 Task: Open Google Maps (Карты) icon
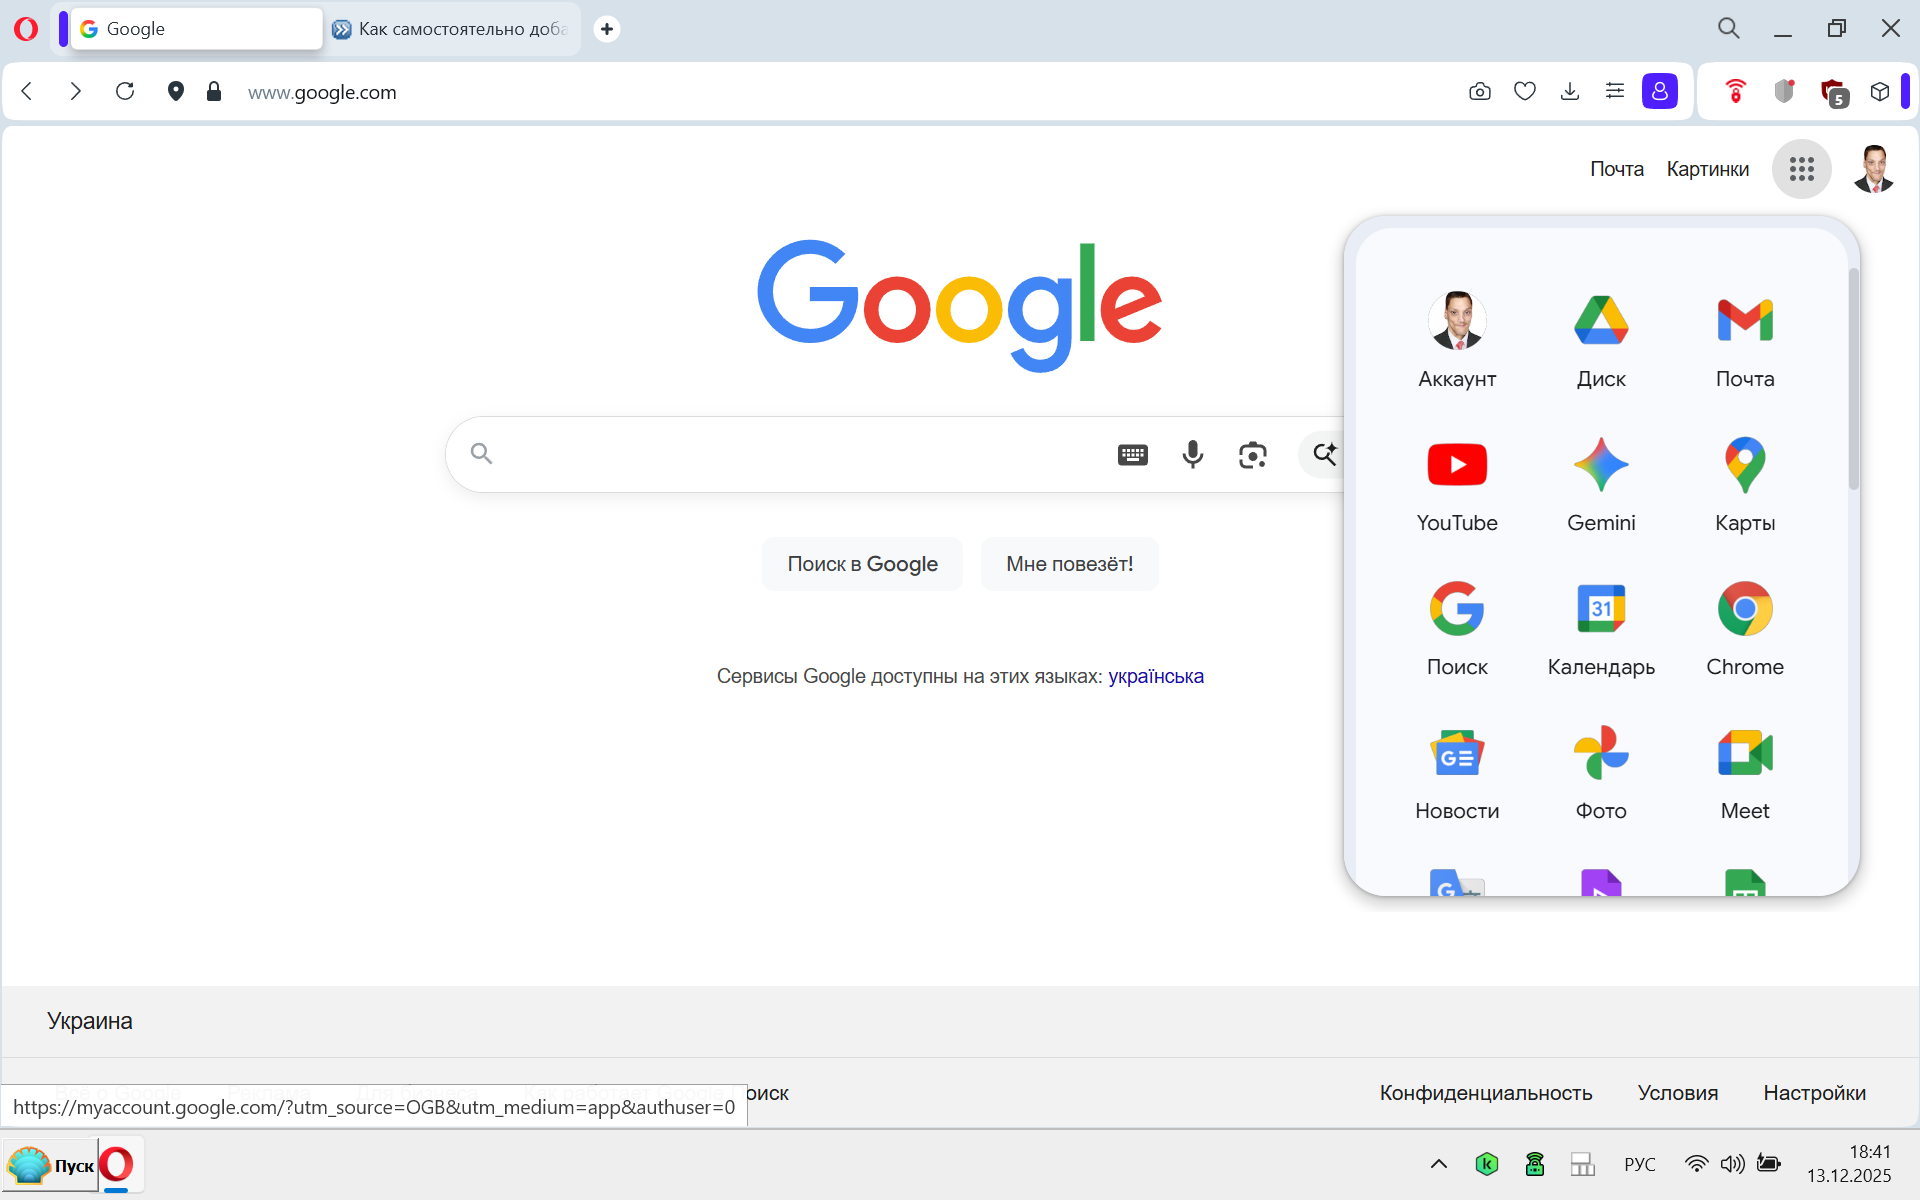coord(1745,466)
